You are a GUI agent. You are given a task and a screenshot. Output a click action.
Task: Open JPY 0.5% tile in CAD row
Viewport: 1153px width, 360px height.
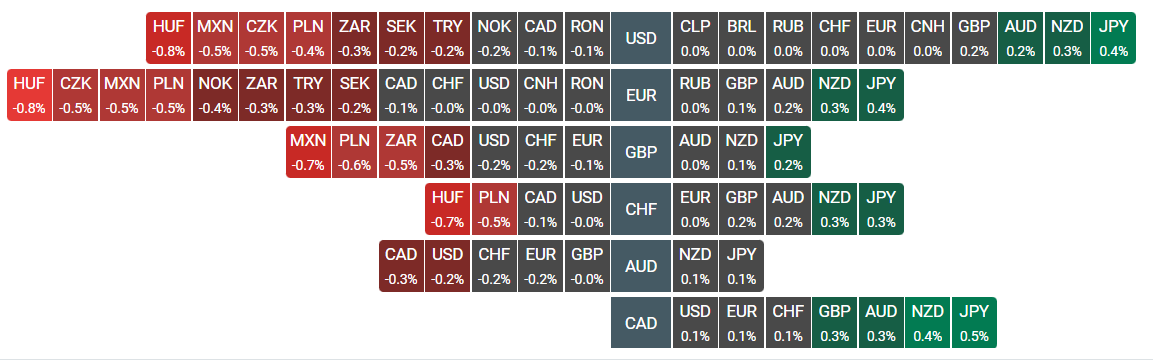pyautogui.click(x=974, y=323)
